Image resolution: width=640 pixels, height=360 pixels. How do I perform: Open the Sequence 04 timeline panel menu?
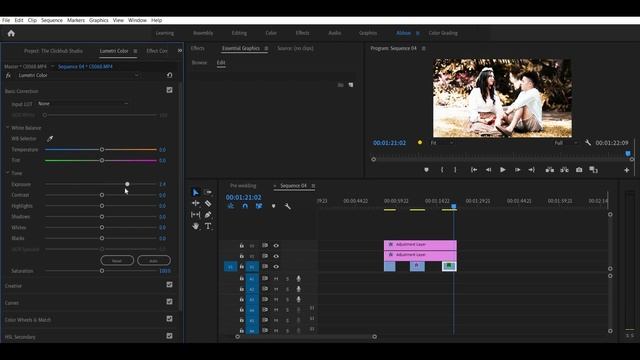[x=313, y=186]
